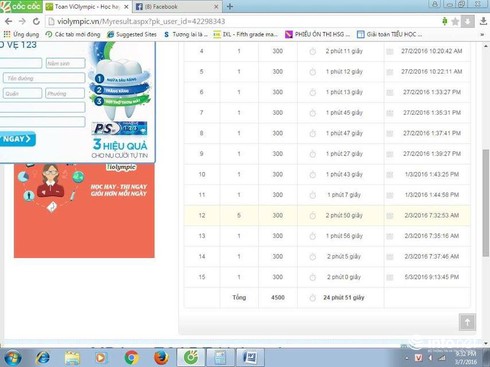Screen dimensions: 490x367
Task: Bookmark page with the star icon
Action: [455, 22]
